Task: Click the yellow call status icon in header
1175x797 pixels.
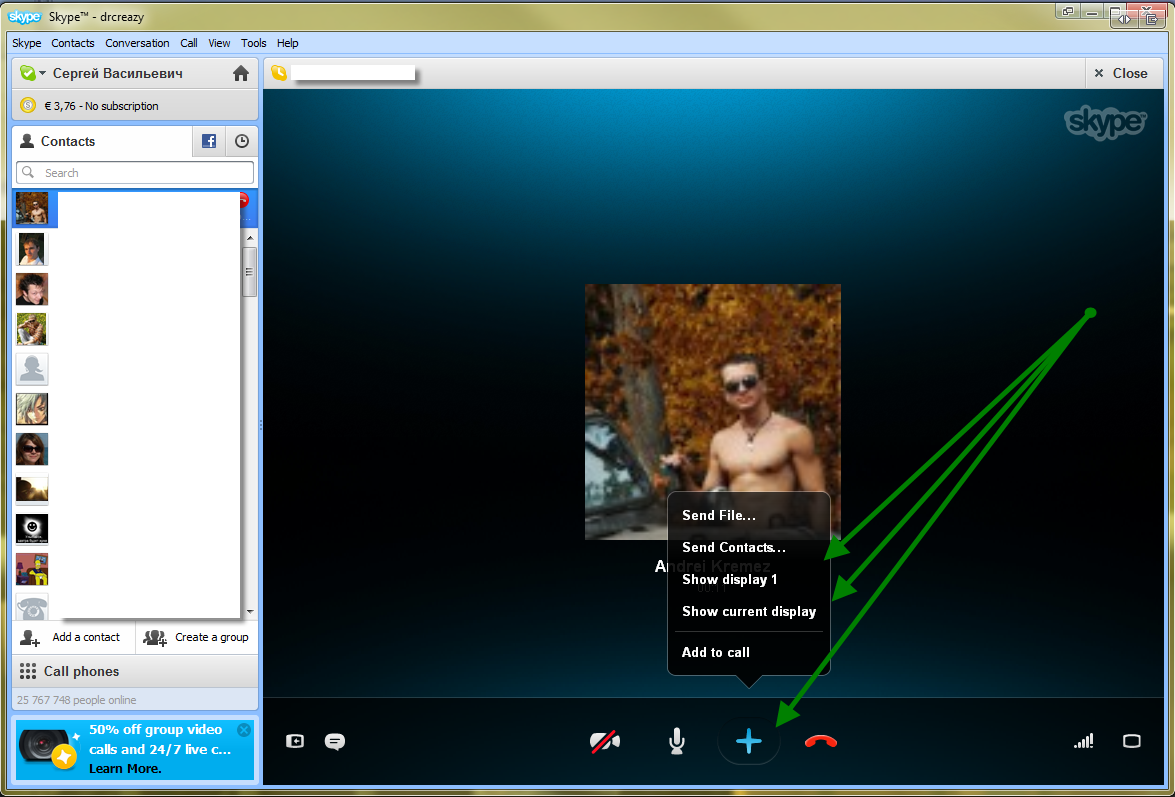Action: click(279, 73)
